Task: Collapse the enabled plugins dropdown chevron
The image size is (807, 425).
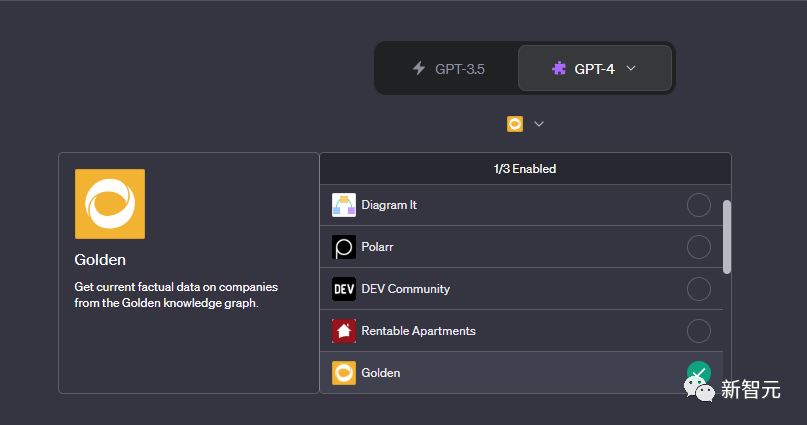Action: pos(539,124)
